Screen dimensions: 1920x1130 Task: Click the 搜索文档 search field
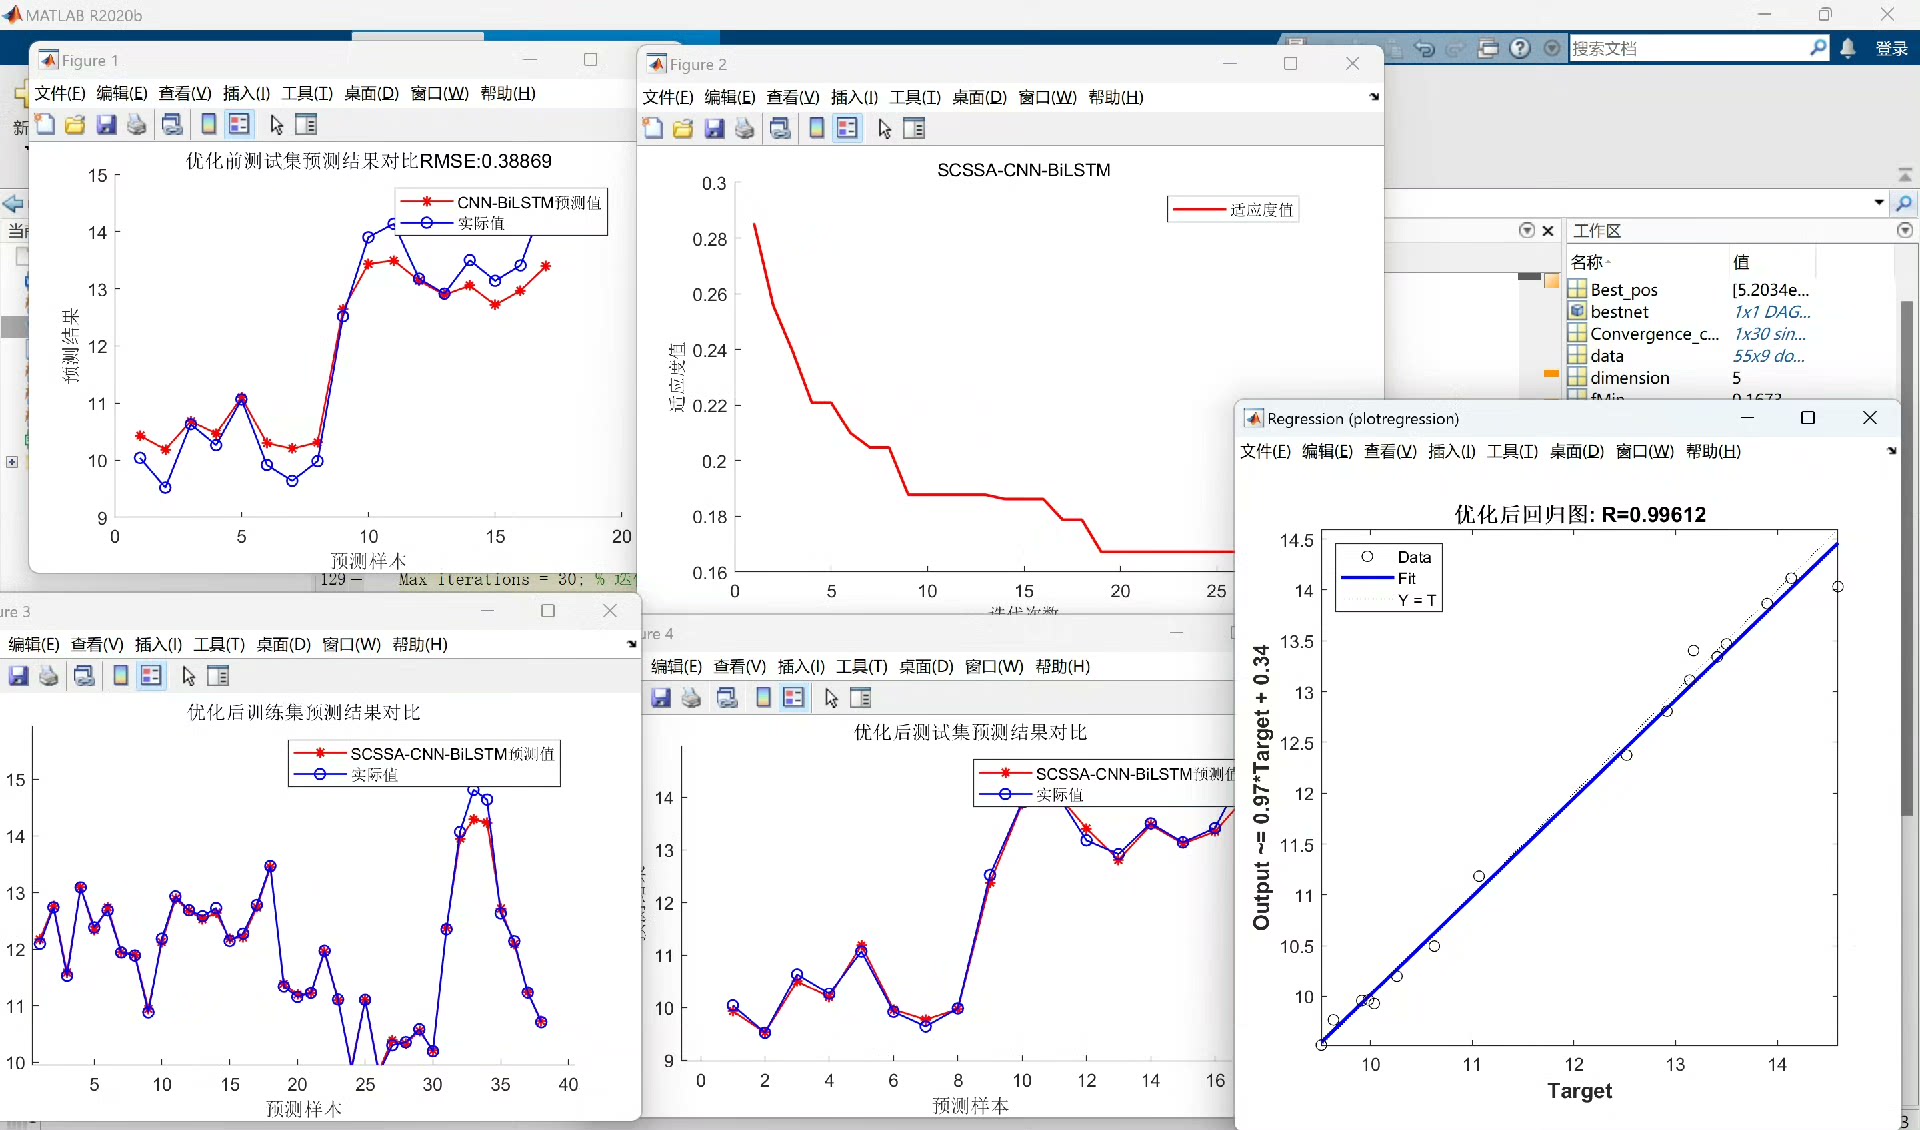click(1688, 48)
